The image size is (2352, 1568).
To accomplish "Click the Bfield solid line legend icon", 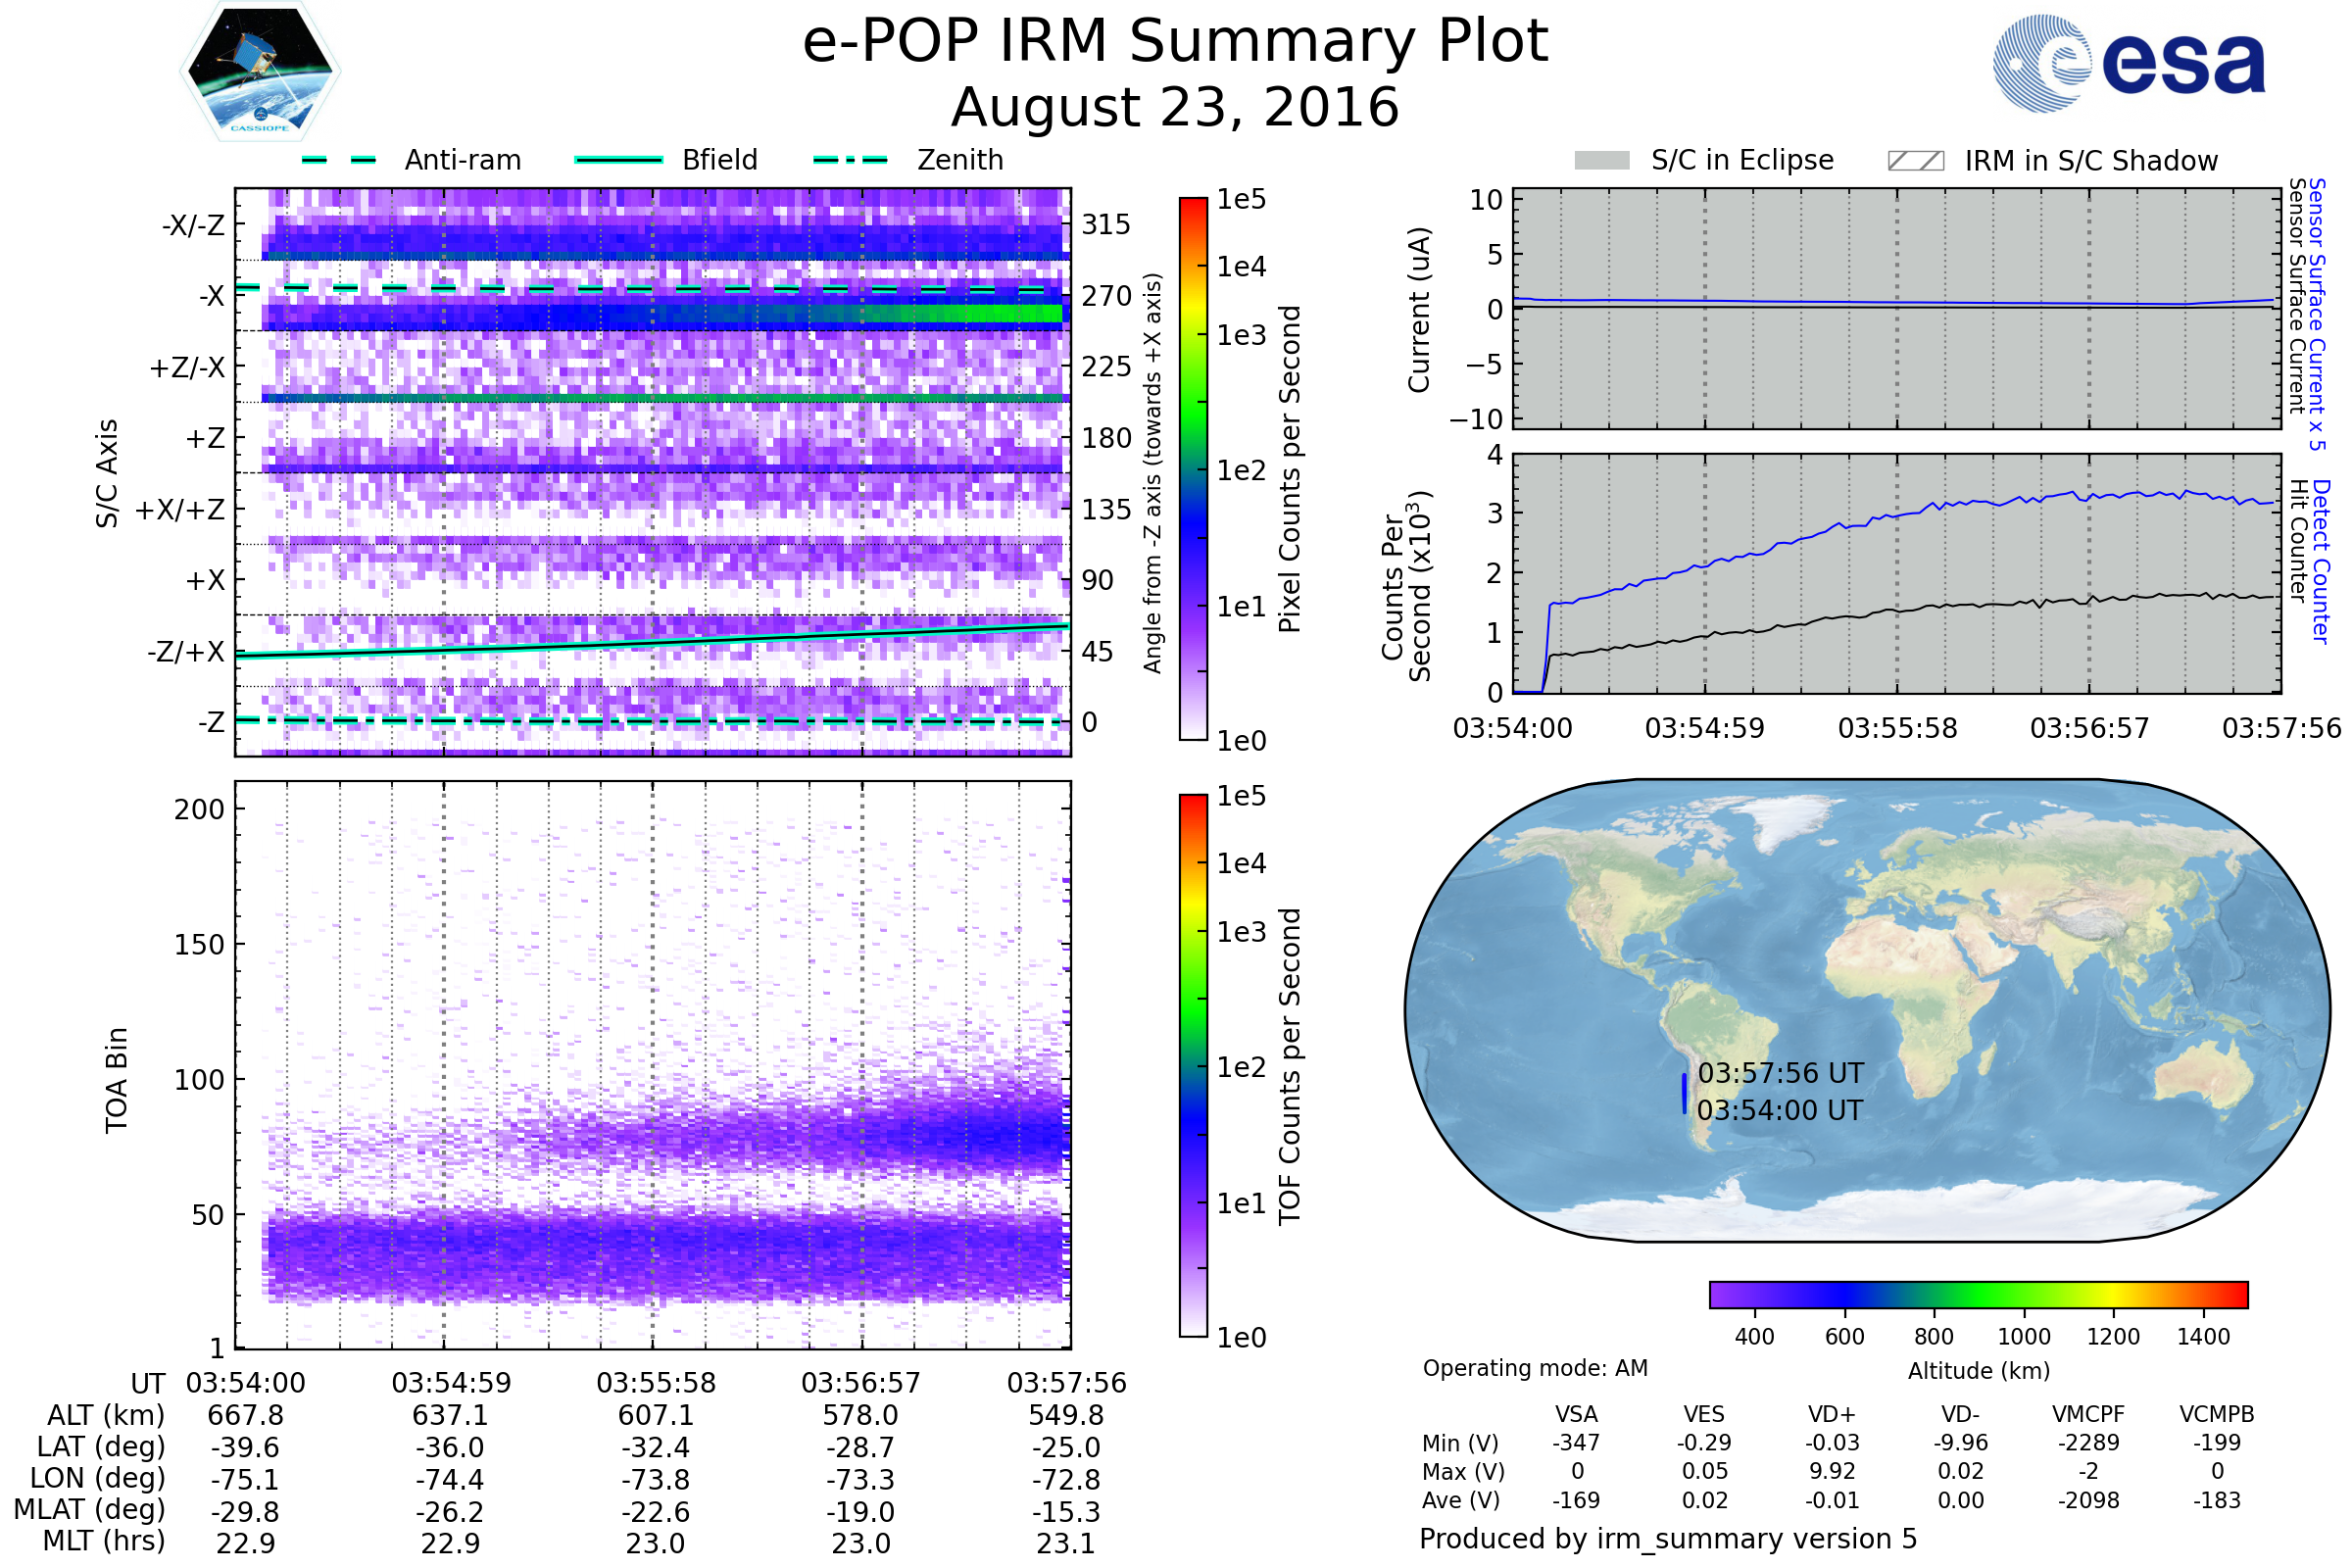I will tap(618, 160).
